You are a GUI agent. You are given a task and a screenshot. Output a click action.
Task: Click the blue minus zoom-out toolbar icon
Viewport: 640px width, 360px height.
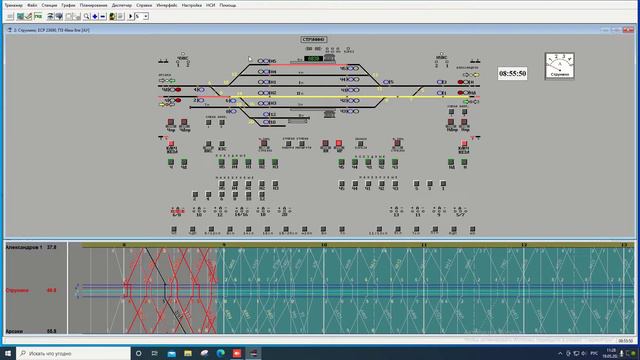103,16
